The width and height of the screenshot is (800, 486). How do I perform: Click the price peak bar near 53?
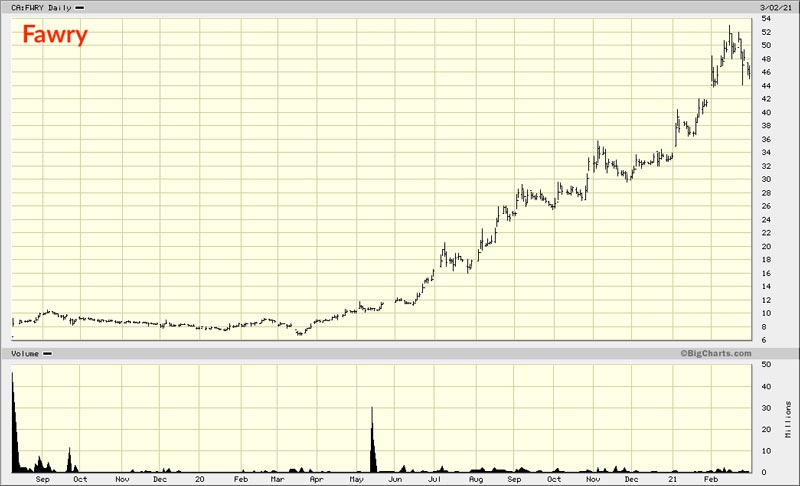tap(730, 36)
